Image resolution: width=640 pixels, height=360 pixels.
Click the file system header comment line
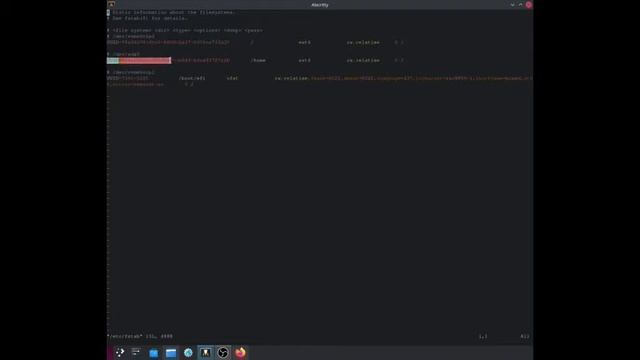click(x=185, y=30)
